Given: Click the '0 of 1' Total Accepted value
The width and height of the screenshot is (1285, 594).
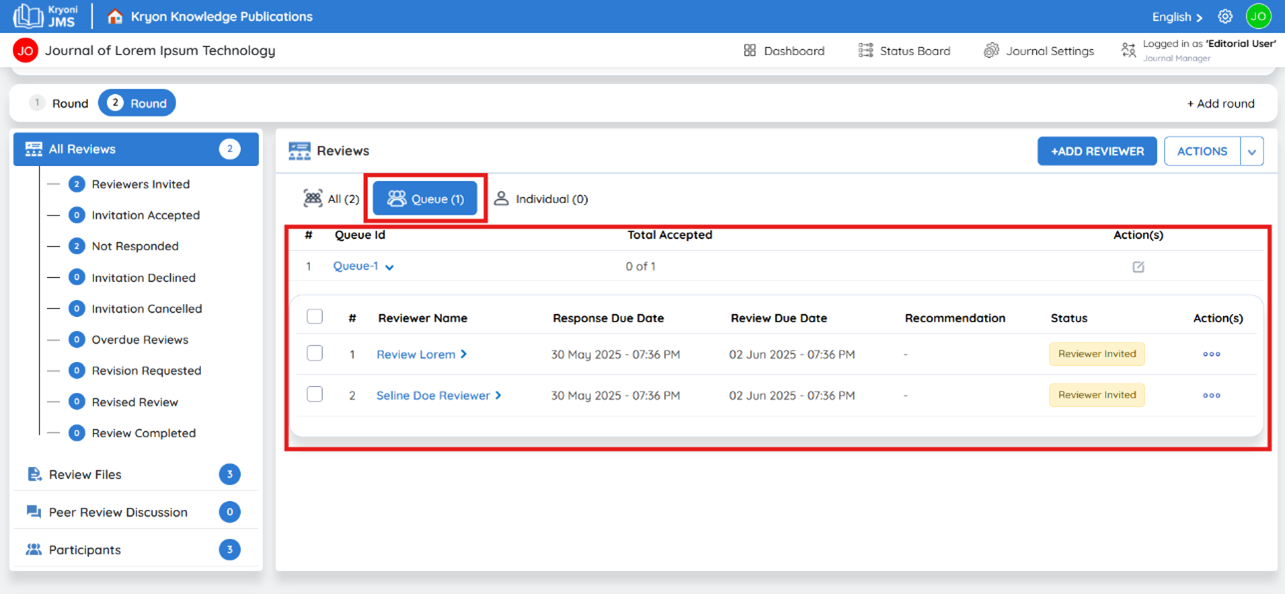Looking at the screenshot, I should (641, 266).
